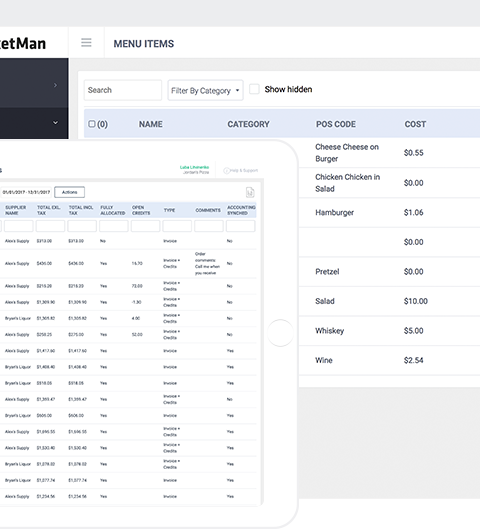Click the round home button on the tablet frame
This screenshot has width=480, height=529.
click(280, 333)
